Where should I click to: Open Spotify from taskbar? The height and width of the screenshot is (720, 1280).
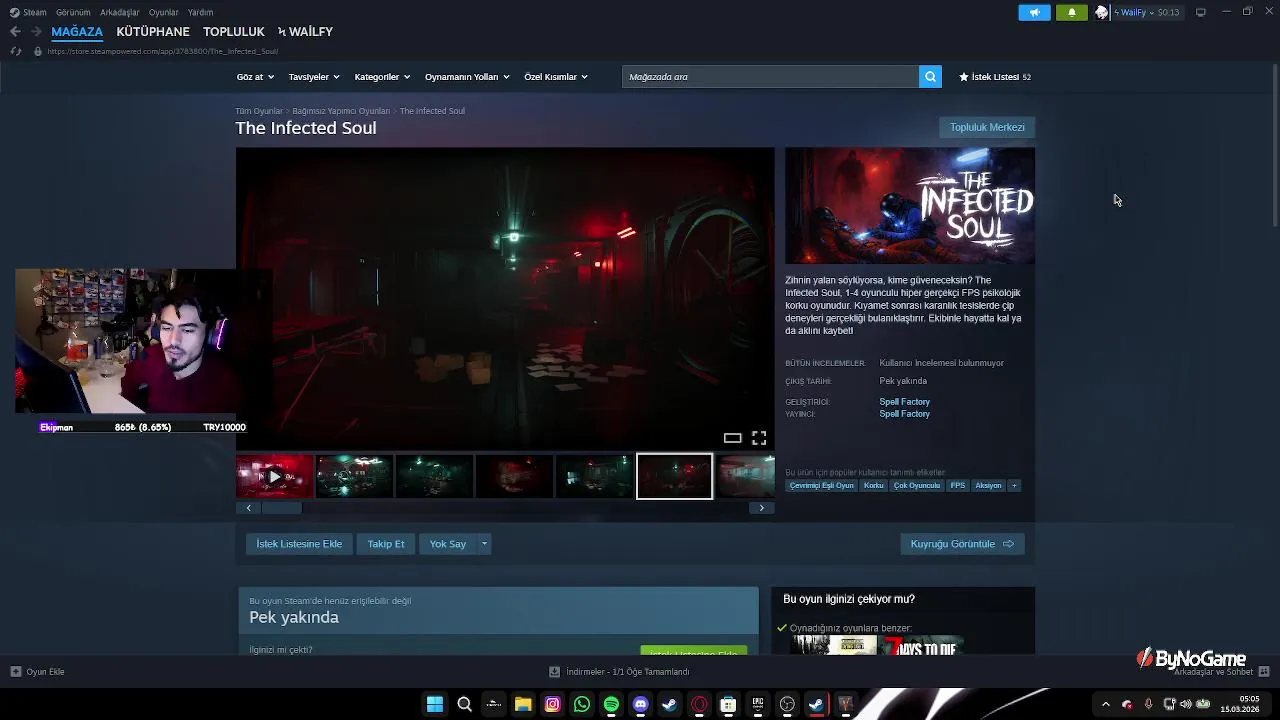pos(611,705)
